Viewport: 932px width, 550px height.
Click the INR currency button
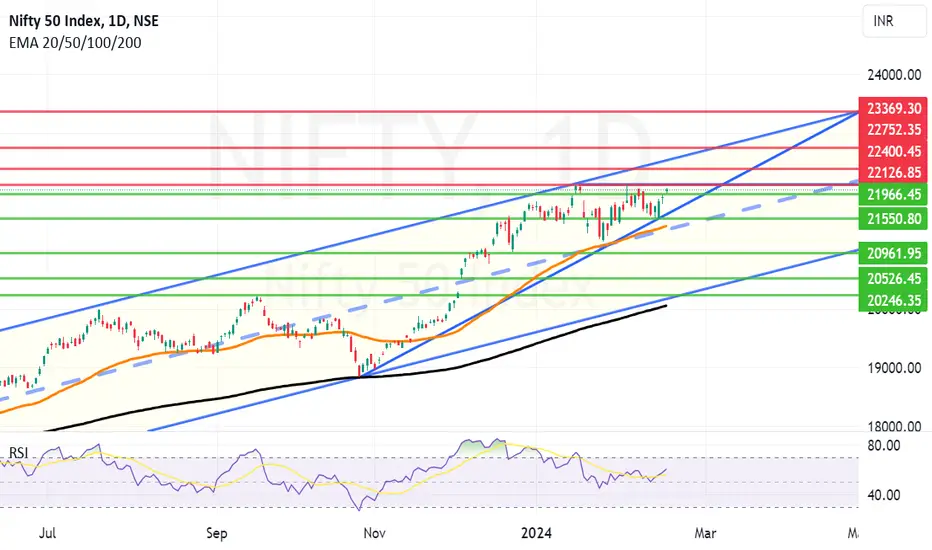894,21
